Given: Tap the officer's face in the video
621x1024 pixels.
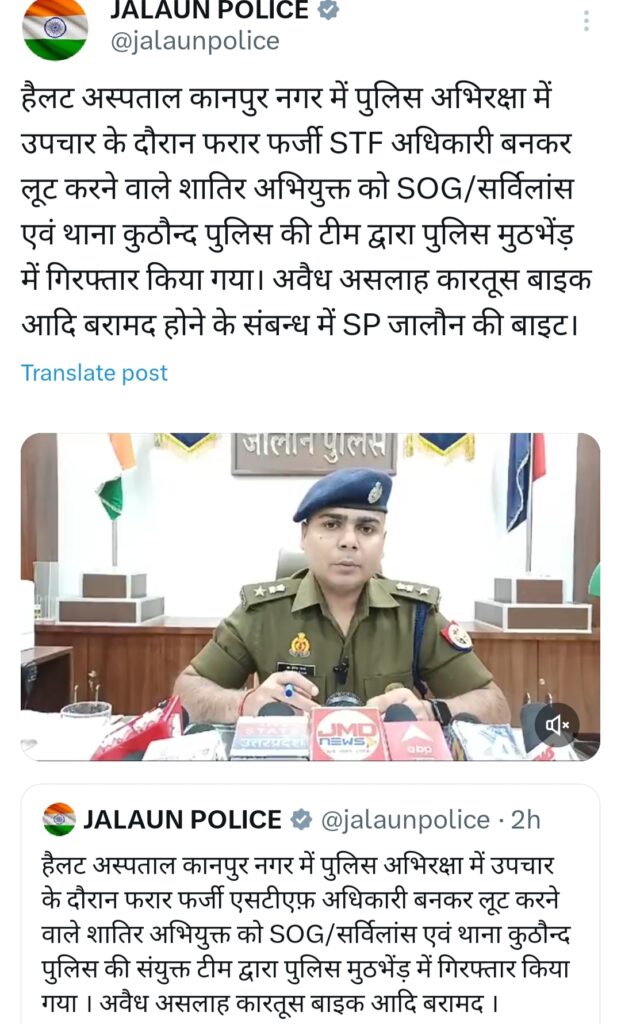Looking at the screenshot, I should pos(344,539).
